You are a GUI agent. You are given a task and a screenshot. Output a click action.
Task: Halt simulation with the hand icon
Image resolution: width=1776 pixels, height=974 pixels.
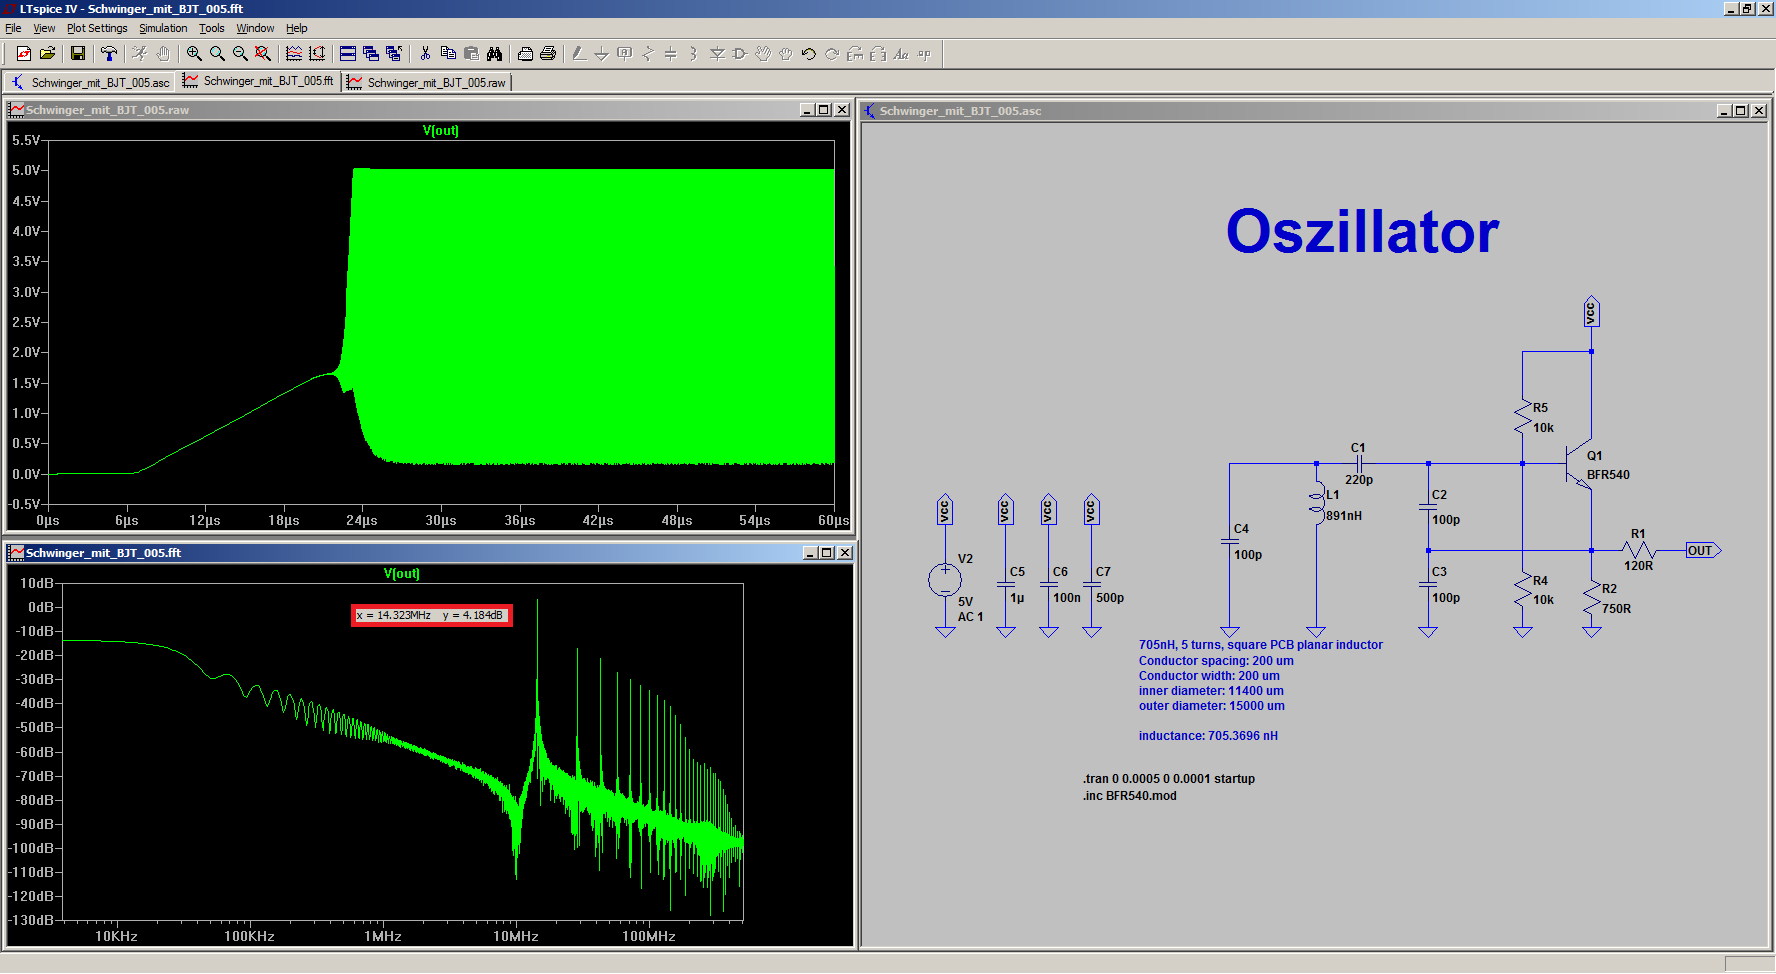[163, 54]
